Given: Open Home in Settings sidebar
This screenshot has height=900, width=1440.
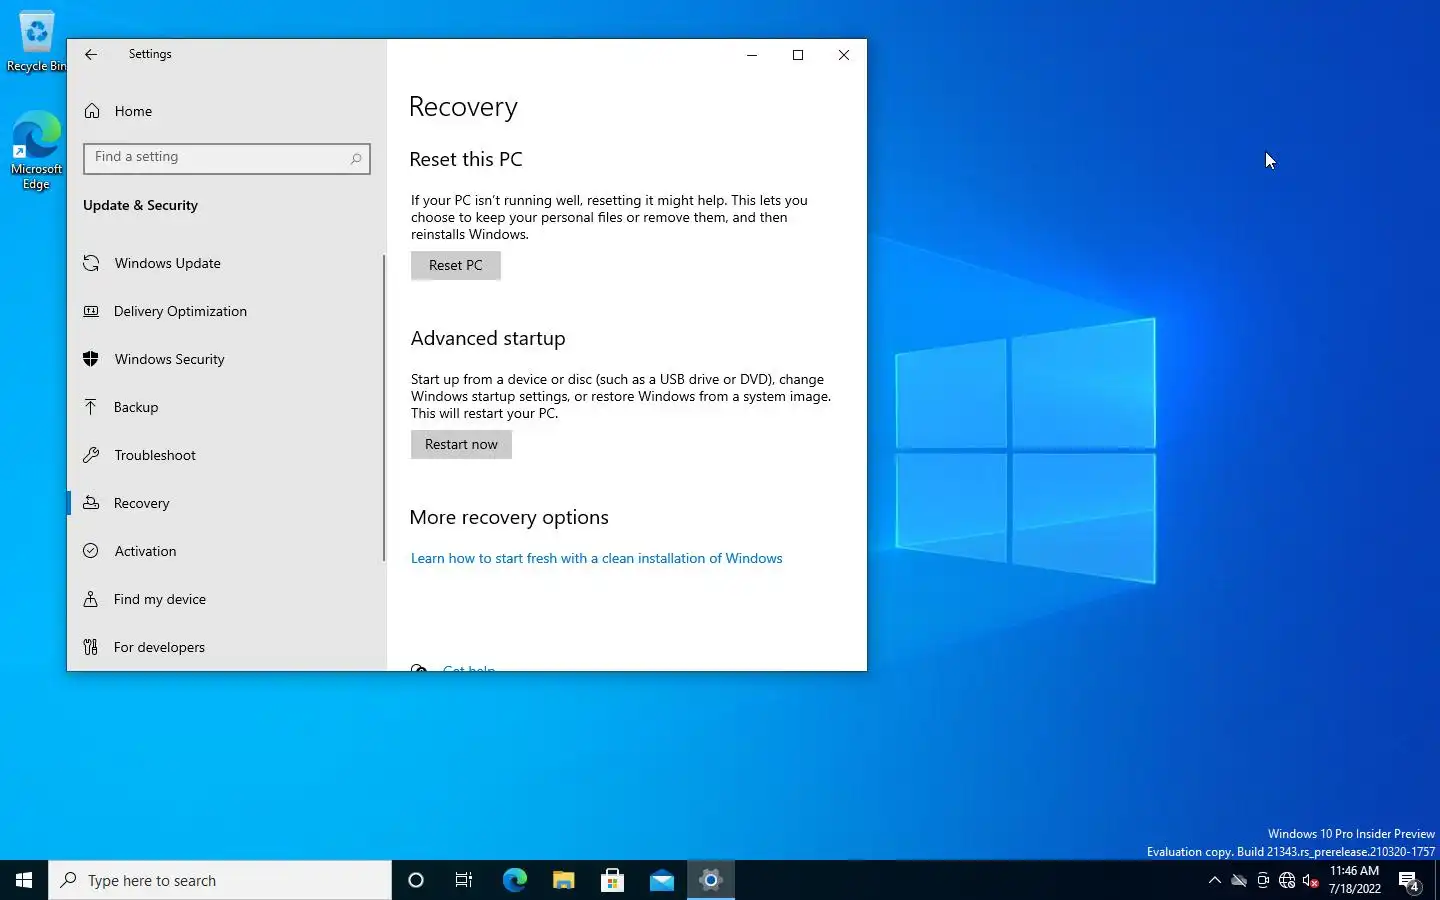Looking at the screenshot, I should [x=227, y=111].
